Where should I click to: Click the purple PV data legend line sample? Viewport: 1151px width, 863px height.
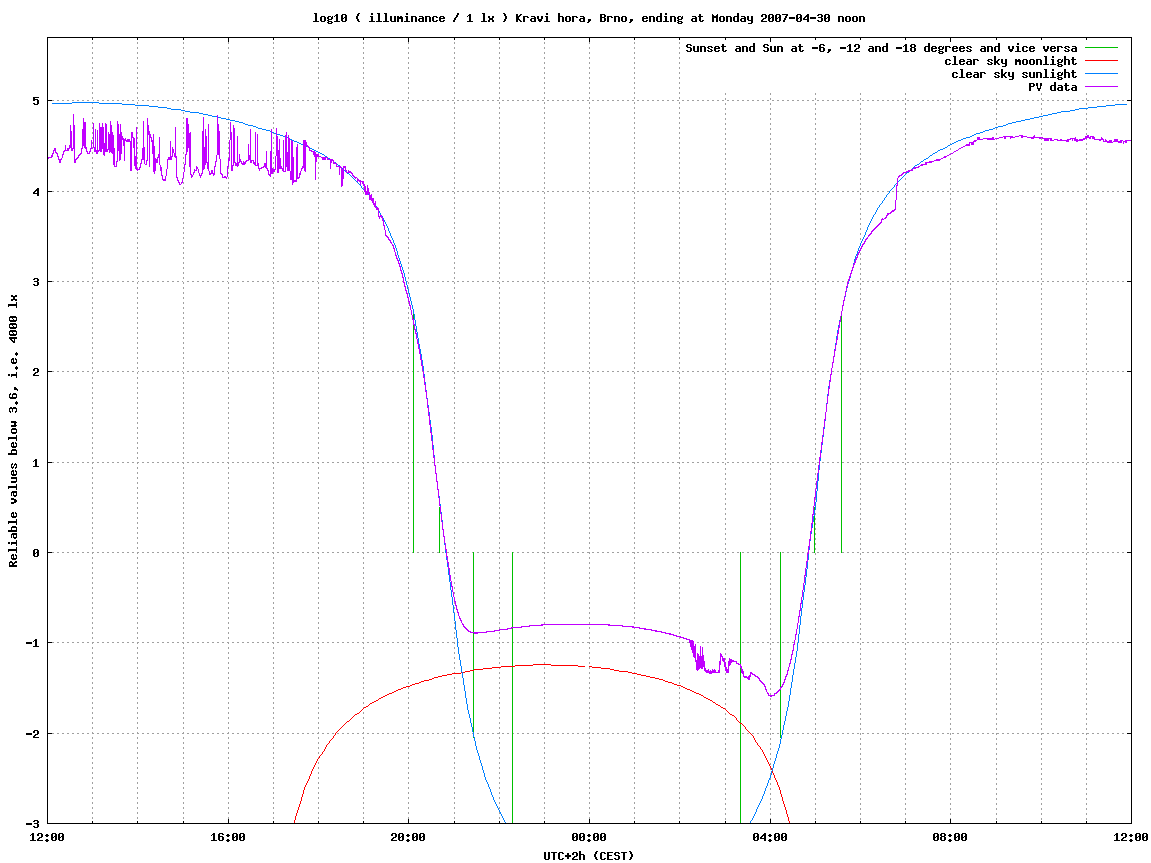click(x=1101, y=87)
